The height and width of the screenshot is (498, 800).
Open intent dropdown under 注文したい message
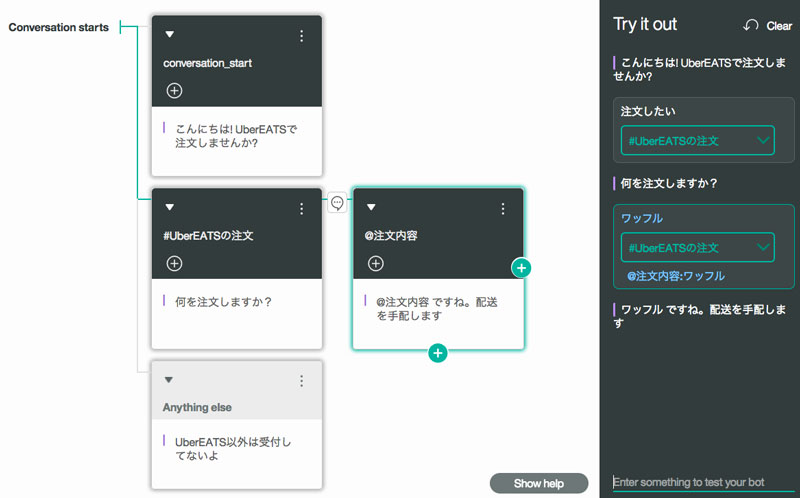(697, 140)
